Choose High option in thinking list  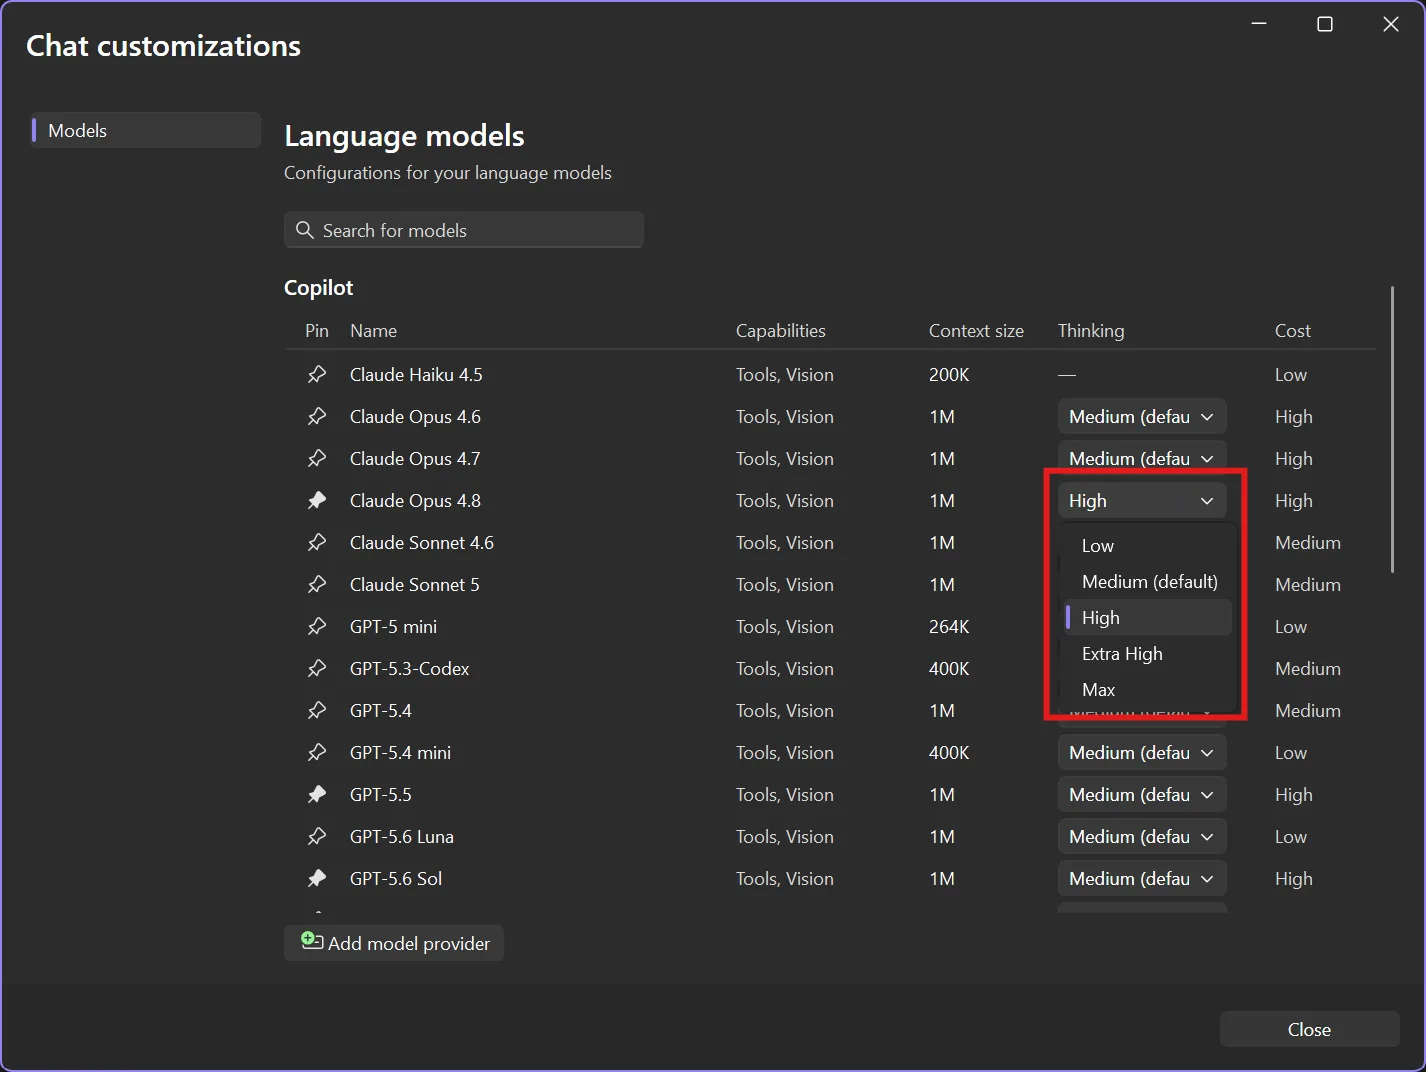(1148, 618)
